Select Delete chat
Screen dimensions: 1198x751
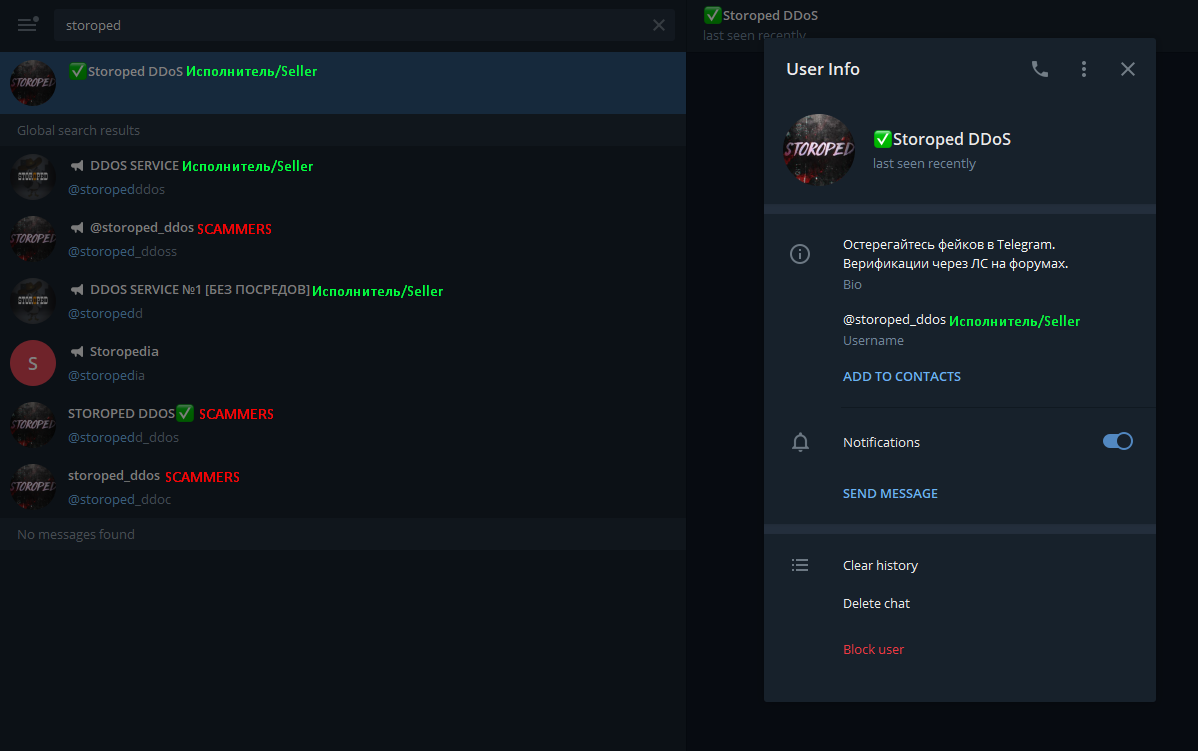pos(876,603)
